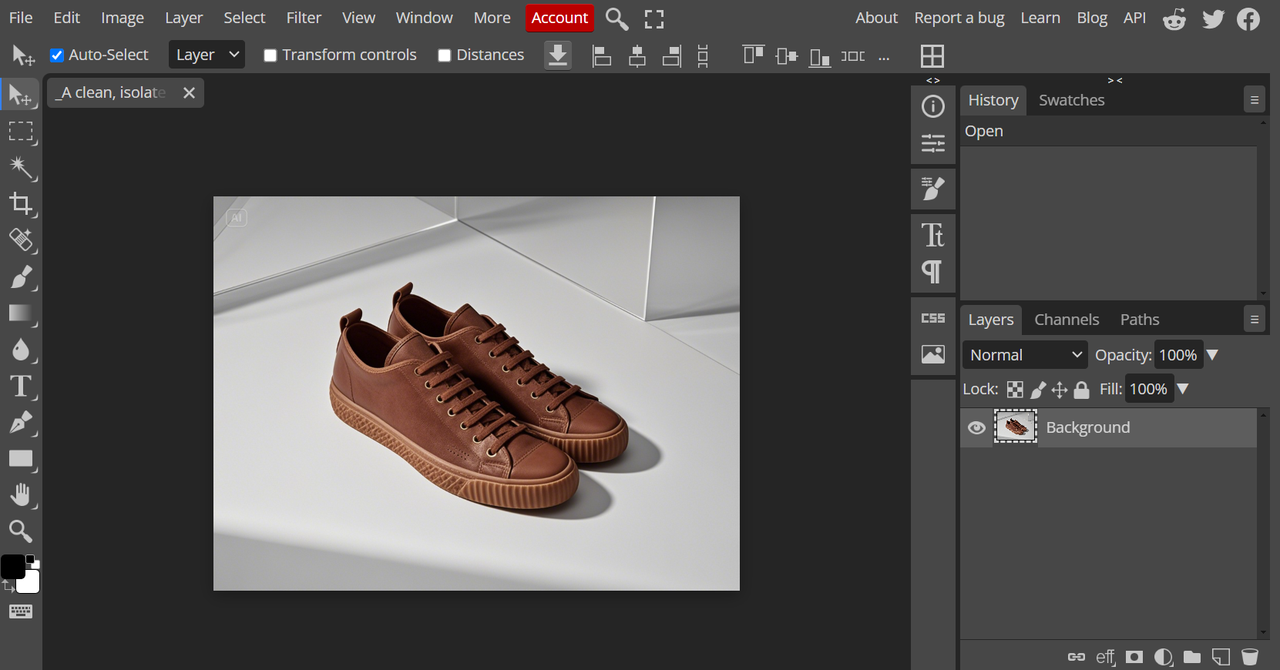This screenshot has width=1280, height=670.
Task: Align vertical centers icon
Action: pyautogui.click(x=787, y=56)
